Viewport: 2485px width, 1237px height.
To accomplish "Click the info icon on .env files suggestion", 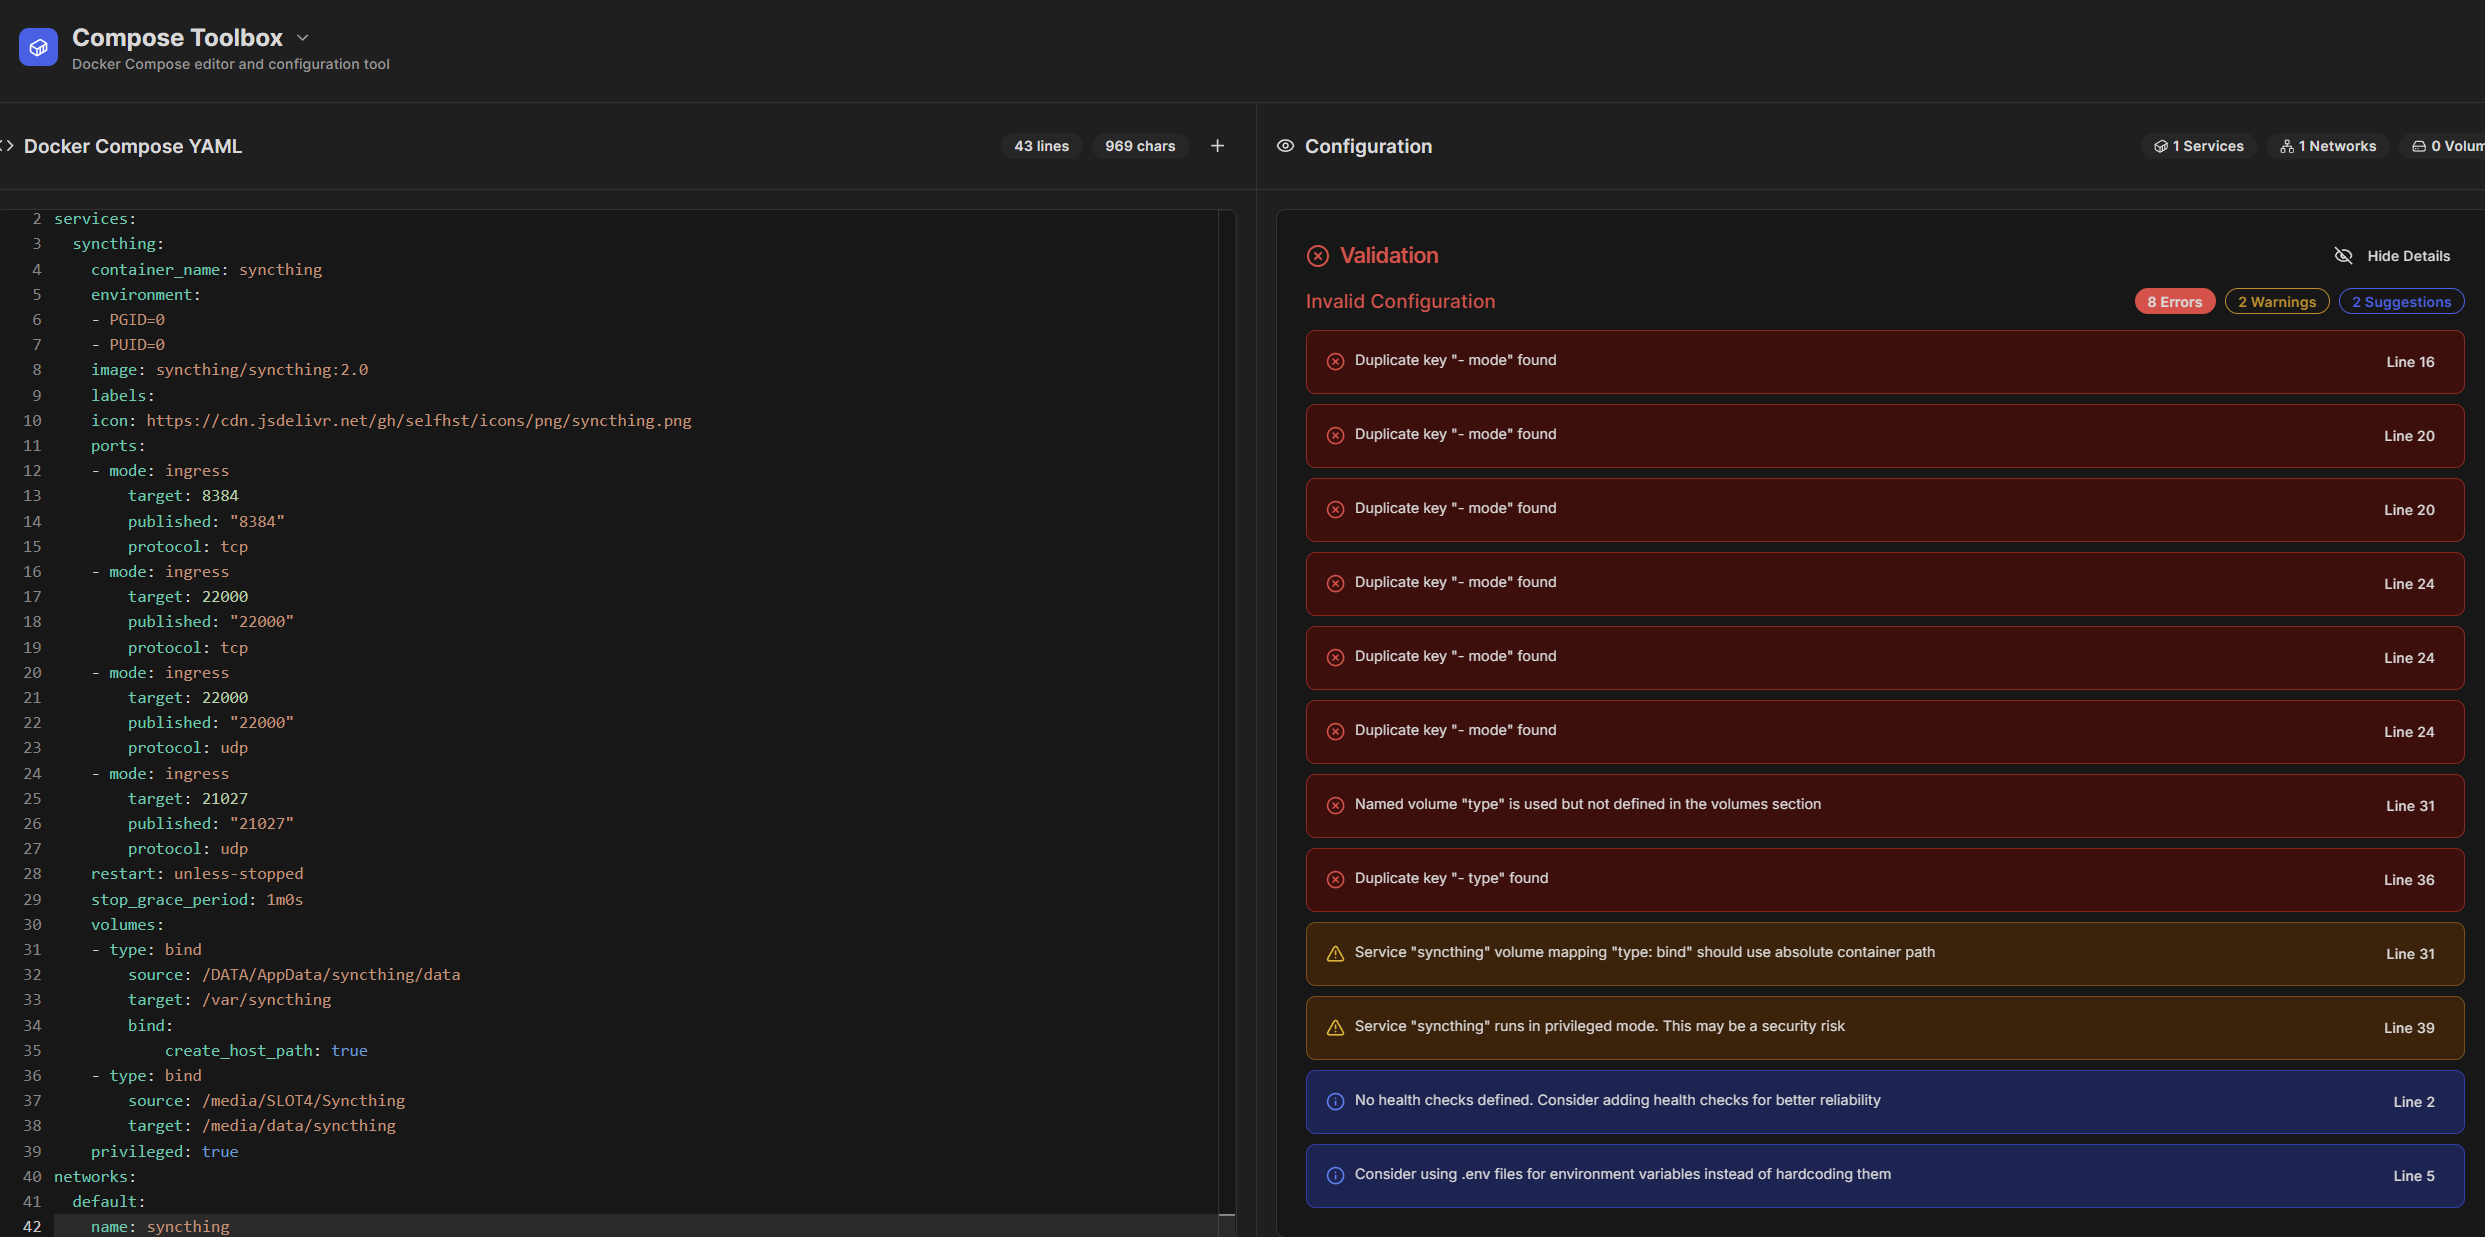I will (1335, 1176).
